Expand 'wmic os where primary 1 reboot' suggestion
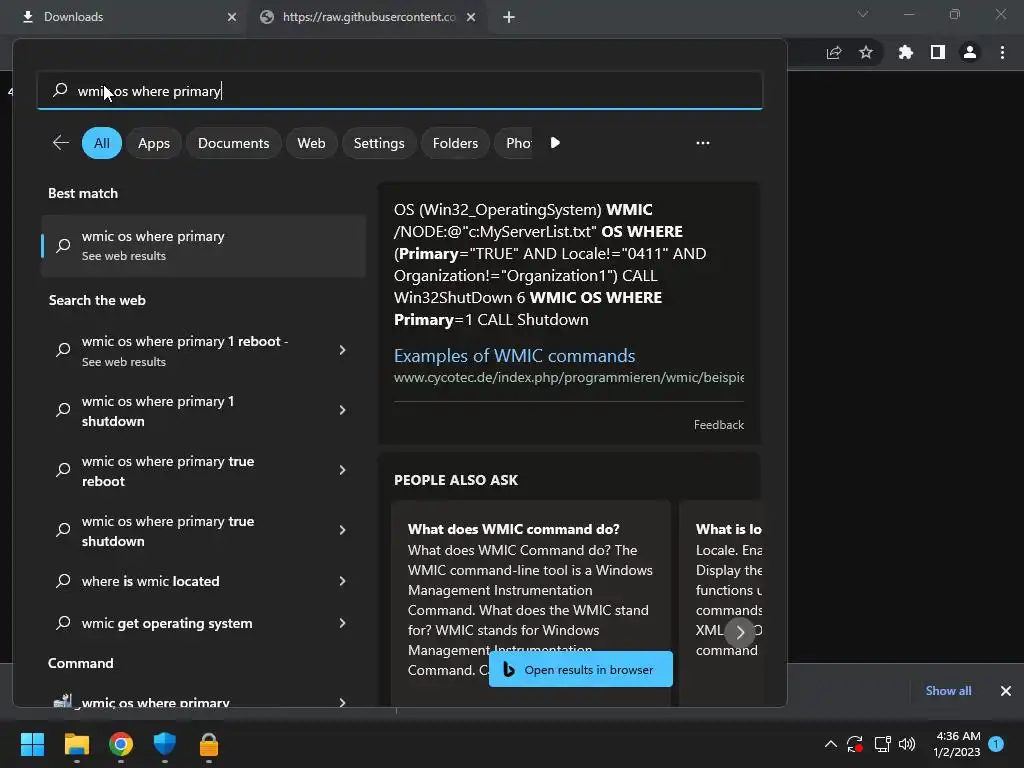This screenshot has height=768, width=1024. [342, 350]
